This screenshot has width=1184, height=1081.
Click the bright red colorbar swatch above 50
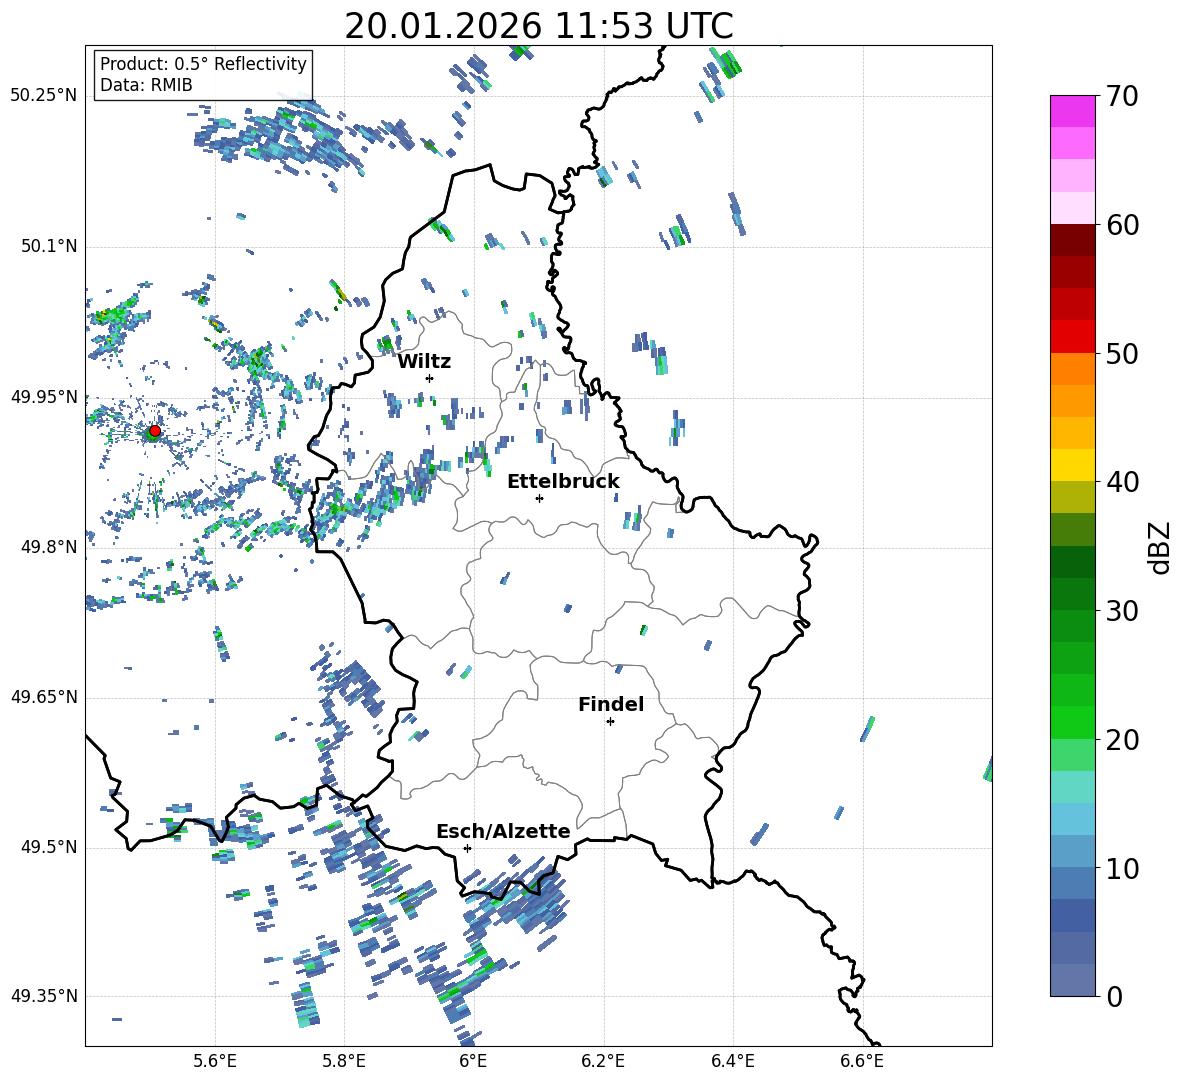click(1072, 337)
